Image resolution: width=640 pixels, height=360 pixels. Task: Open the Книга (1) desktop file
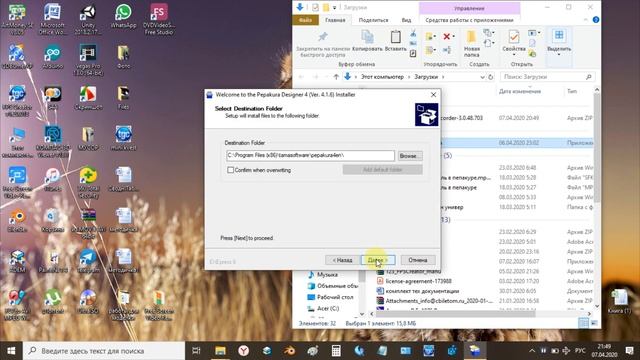click(620, 301)
